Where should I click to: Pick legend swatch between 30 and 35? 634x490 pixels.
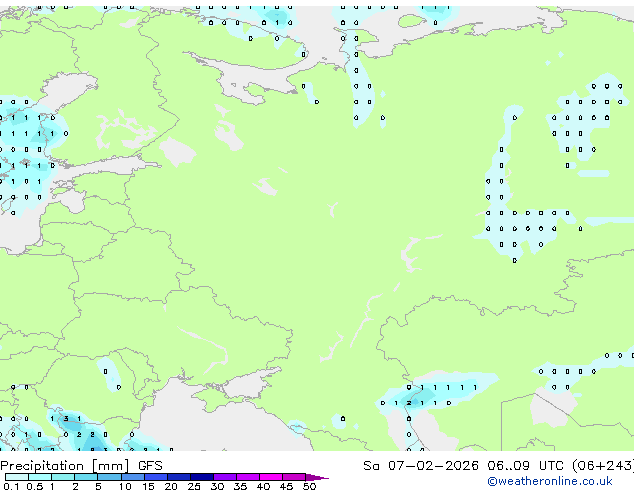225,477
